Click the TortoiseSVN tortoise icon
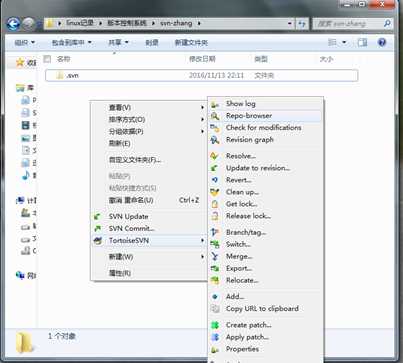This screenshot has width=403, height=363. pos(97,241)
